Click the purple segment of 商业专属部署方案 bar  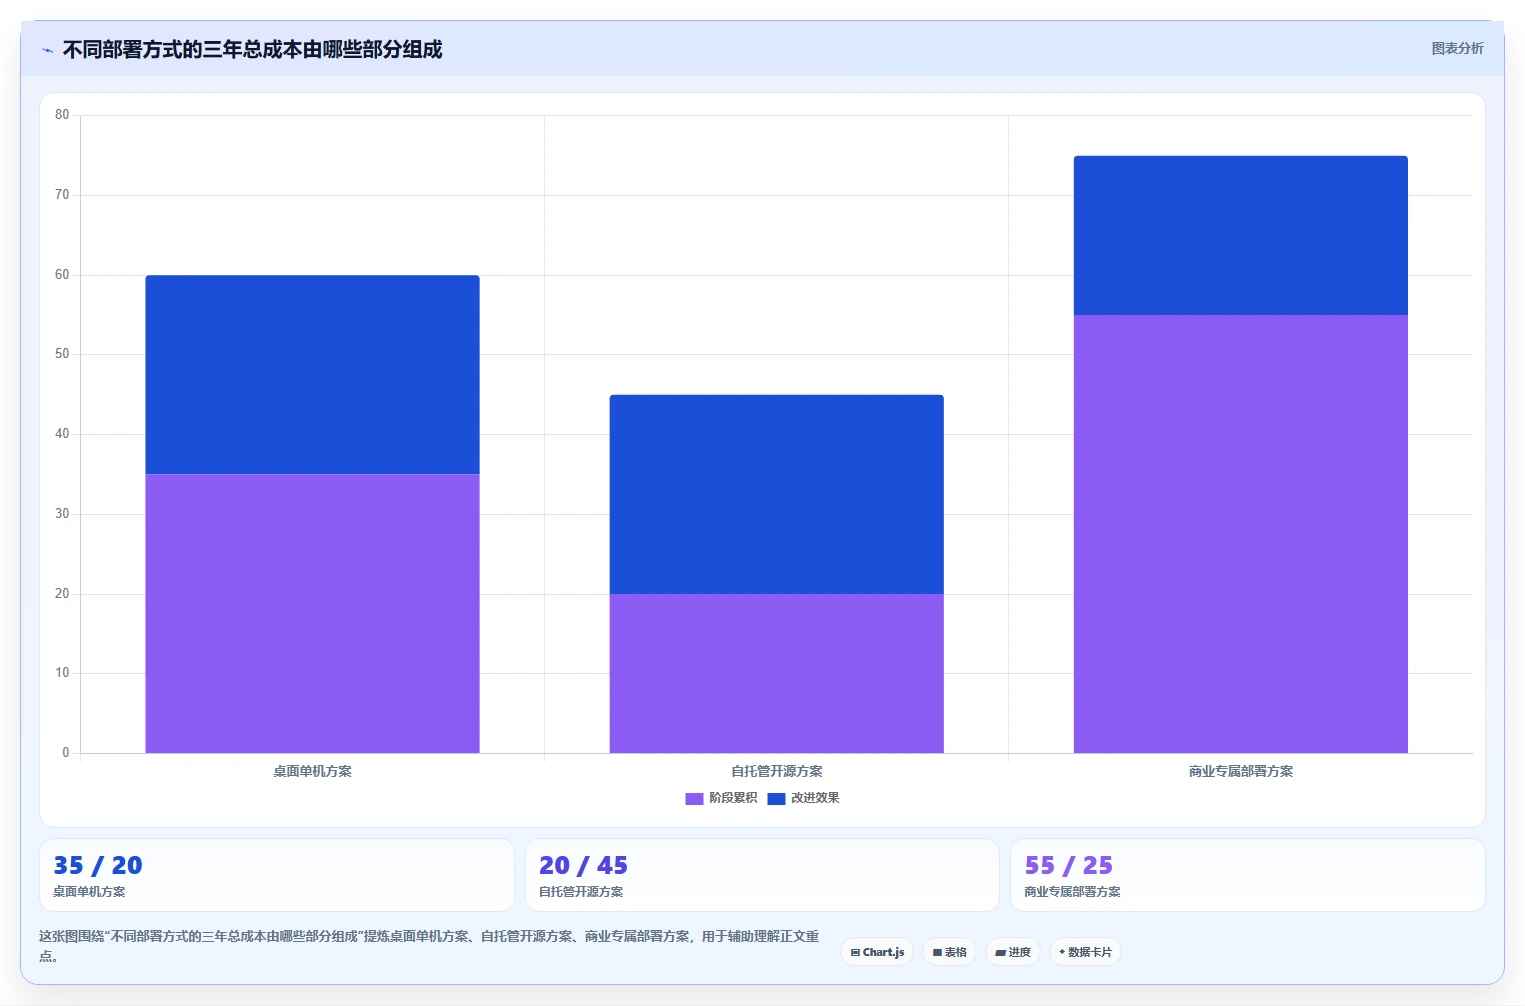click(1241, 534)
